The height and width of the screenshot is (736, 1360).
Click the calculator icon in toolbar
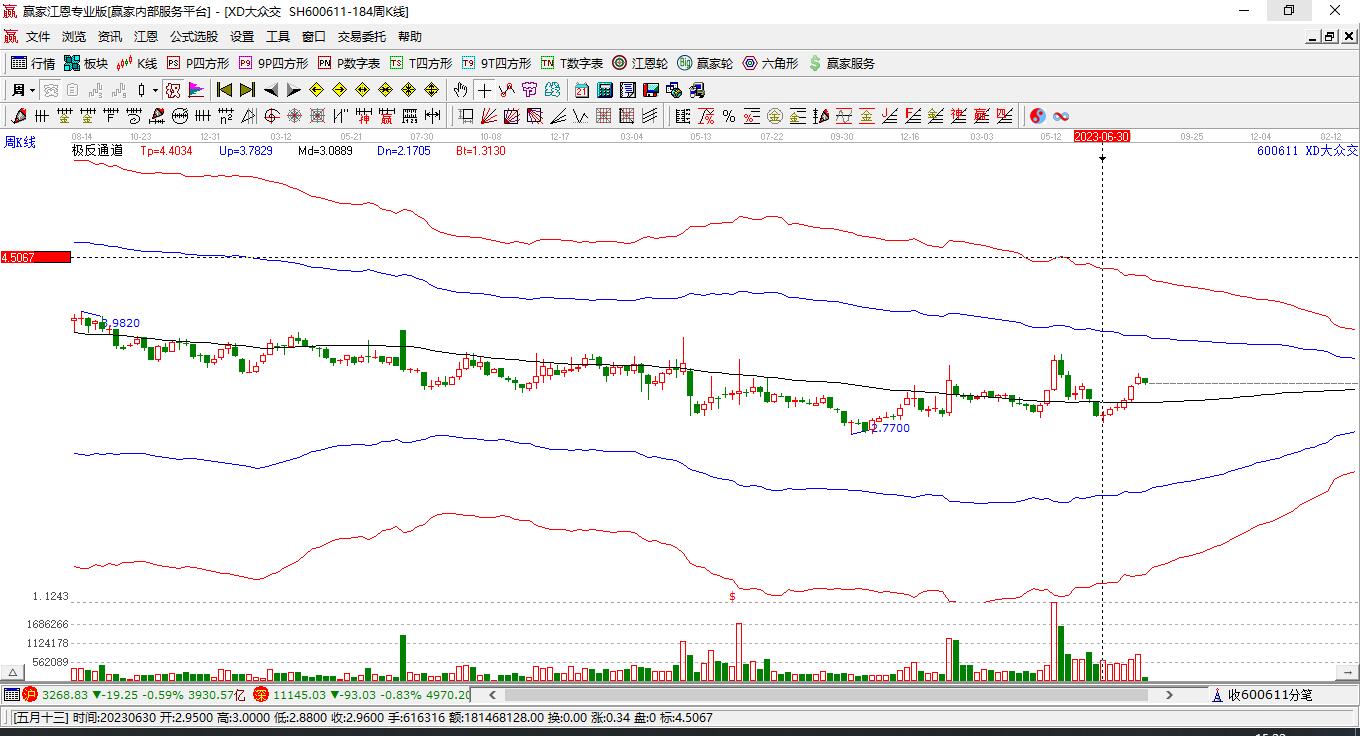[x=604, y=90]
